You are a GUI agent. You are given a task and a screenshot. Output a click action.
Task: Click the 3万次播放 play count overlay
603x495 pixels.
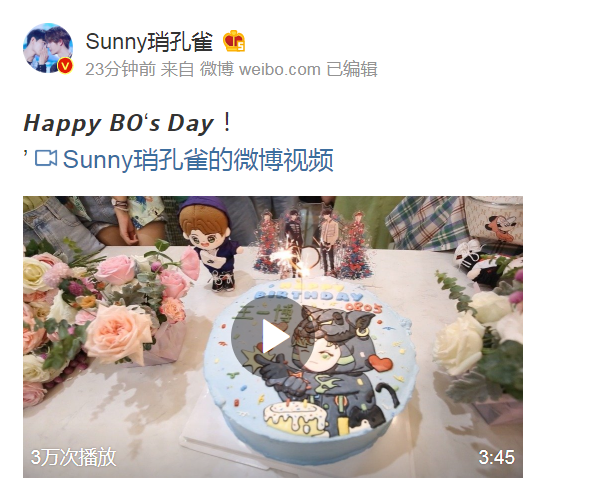(x=73, y=457)
